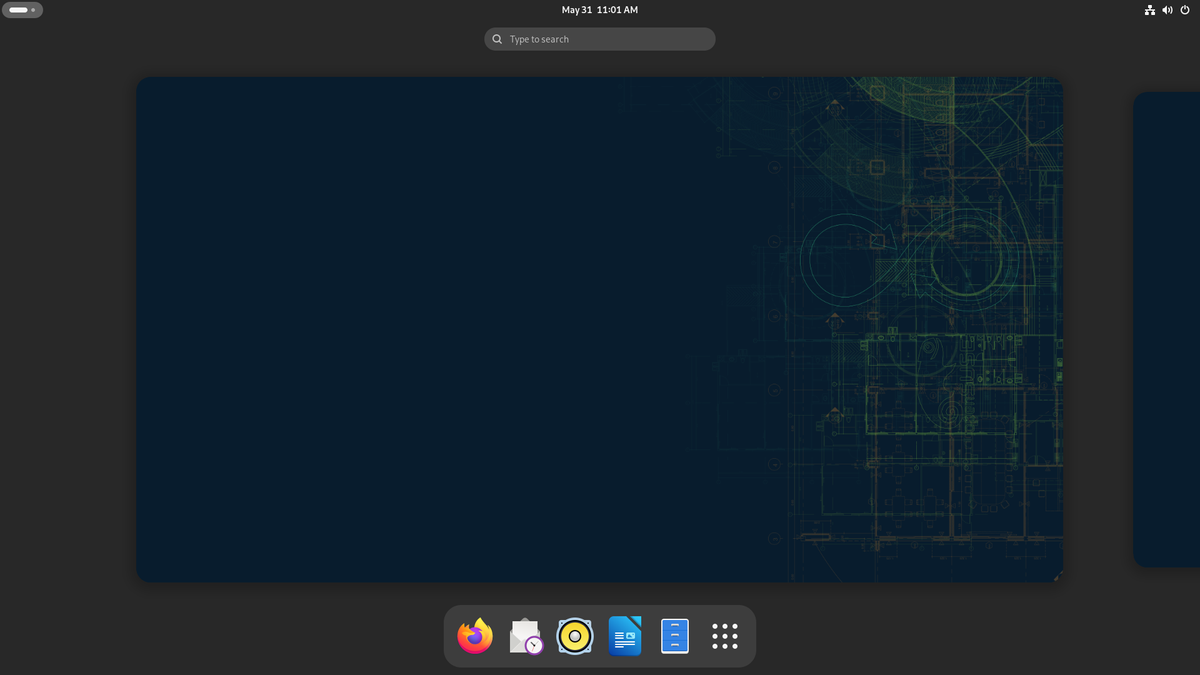
Task: Expand the quick settings from the power icon
Action: 1184,10
